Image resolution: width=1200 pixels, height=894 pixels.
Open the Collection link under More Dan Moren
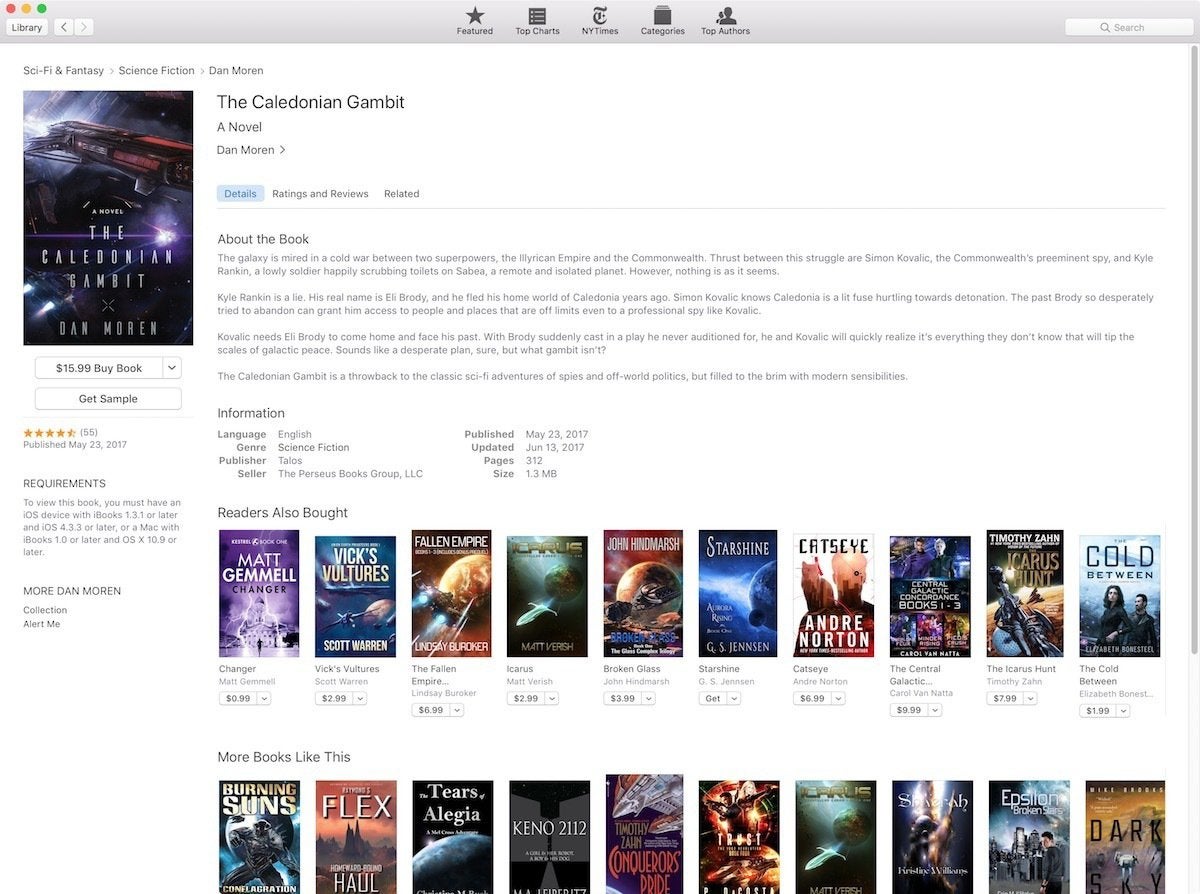point(45,610)
